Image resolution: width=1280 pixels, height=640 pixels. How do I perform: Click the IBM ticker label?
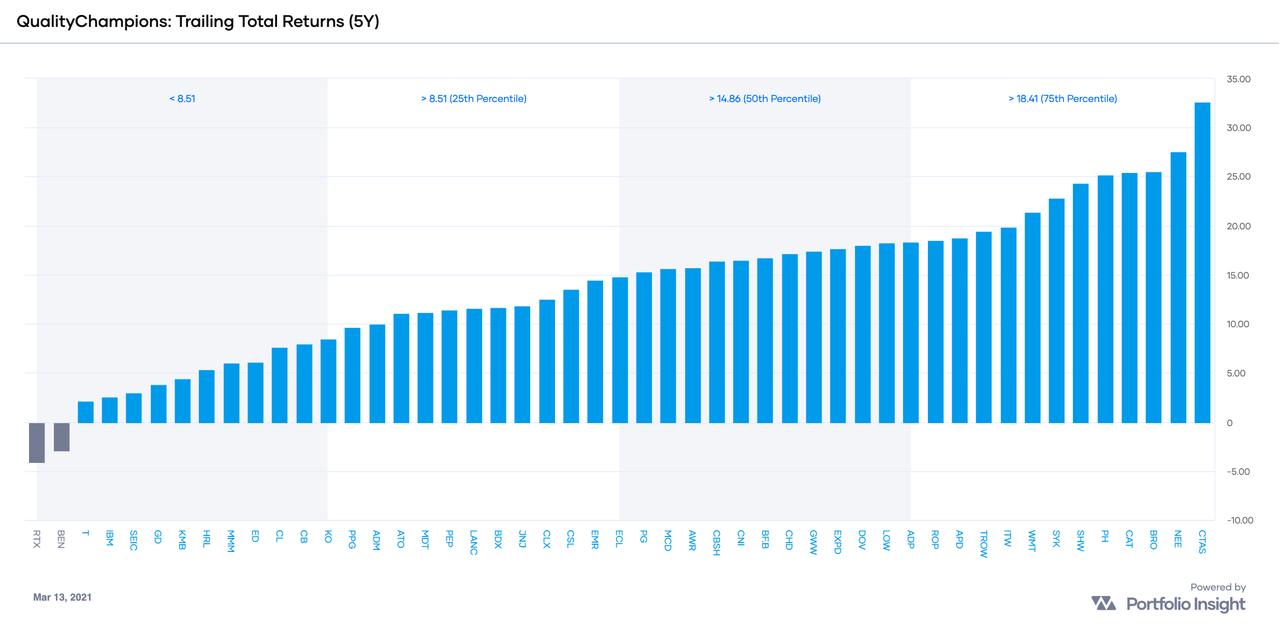(x=110, y=539)
